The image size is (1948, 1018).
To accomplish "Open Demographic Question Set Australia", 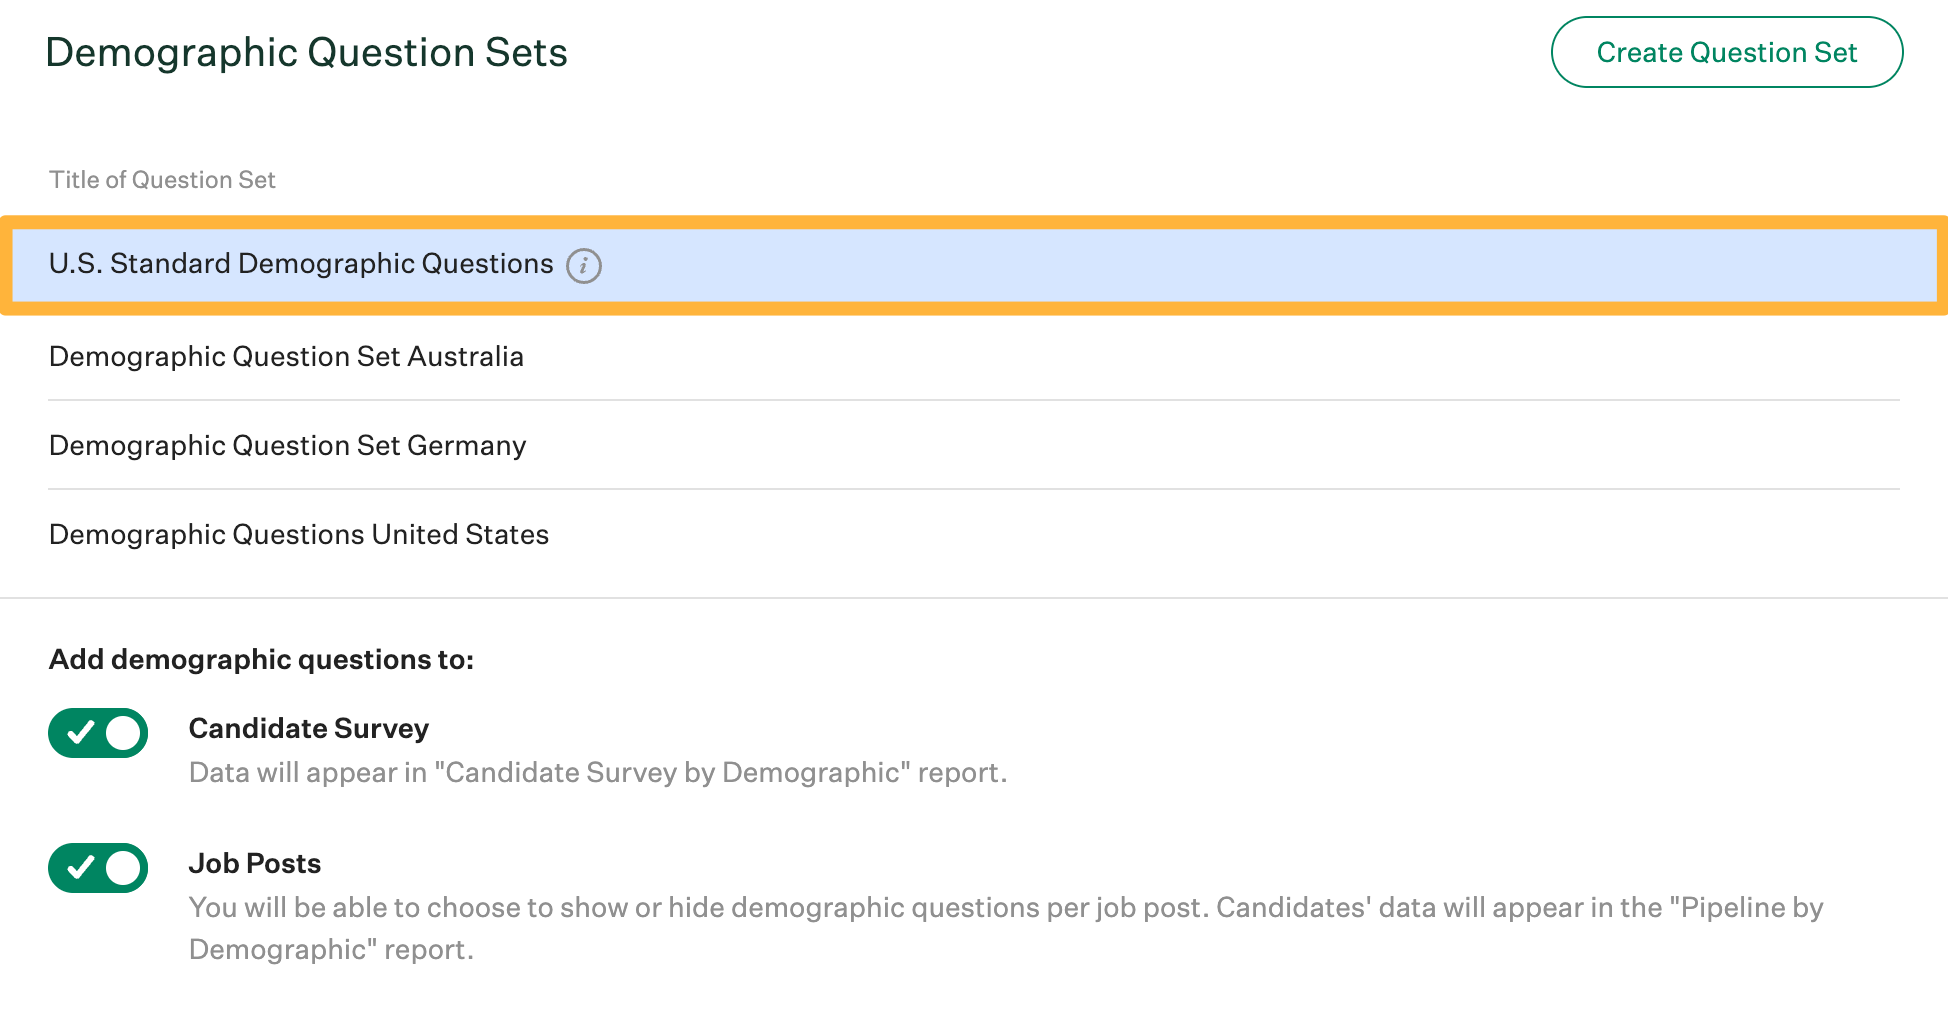I will (x=286, y=357).
